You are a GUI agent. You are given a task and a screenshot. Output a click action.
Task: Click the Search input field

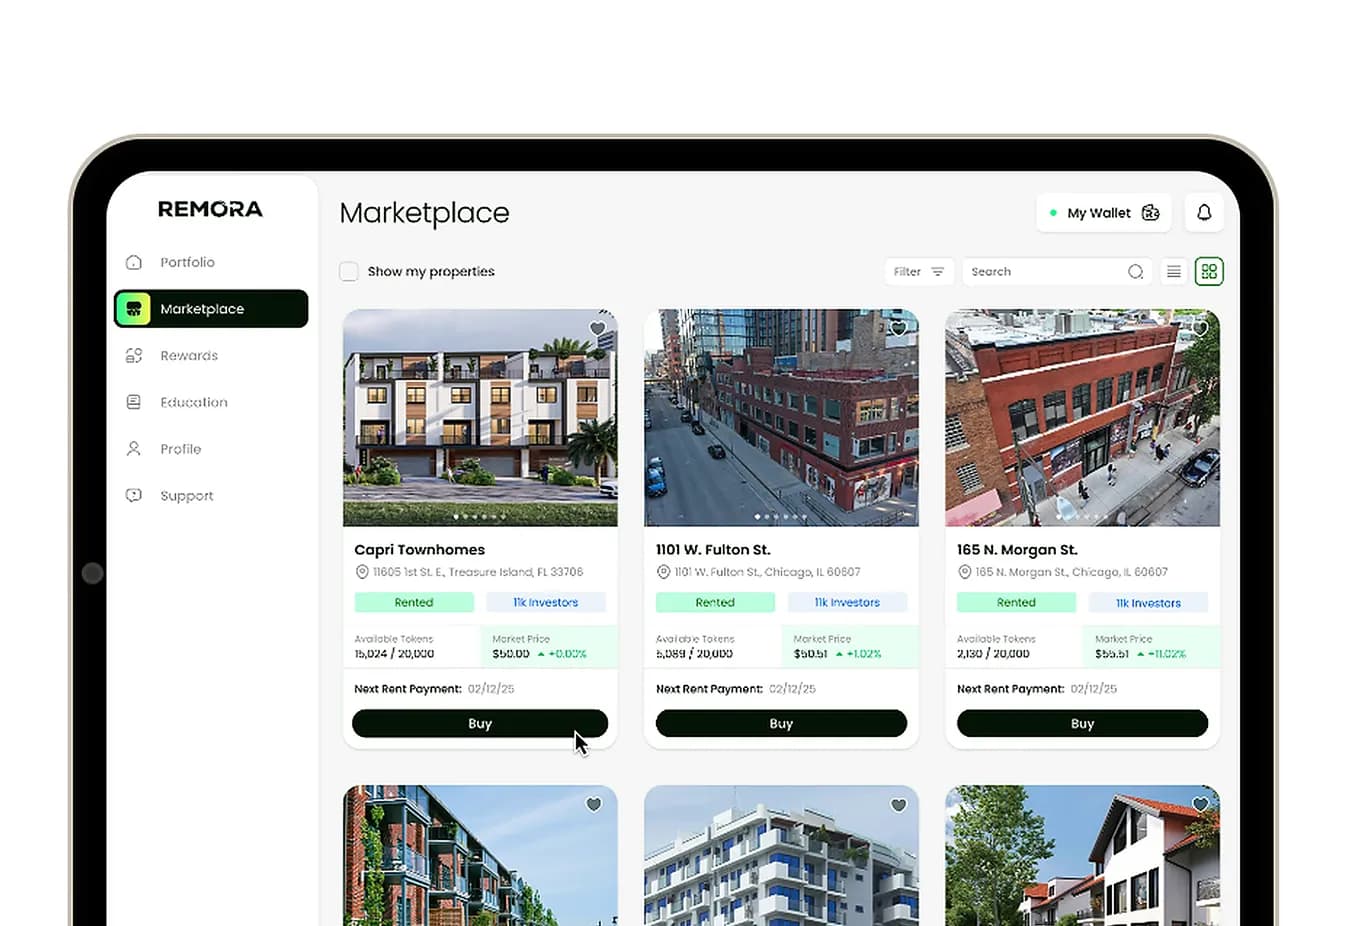[x=1056, y=272]
